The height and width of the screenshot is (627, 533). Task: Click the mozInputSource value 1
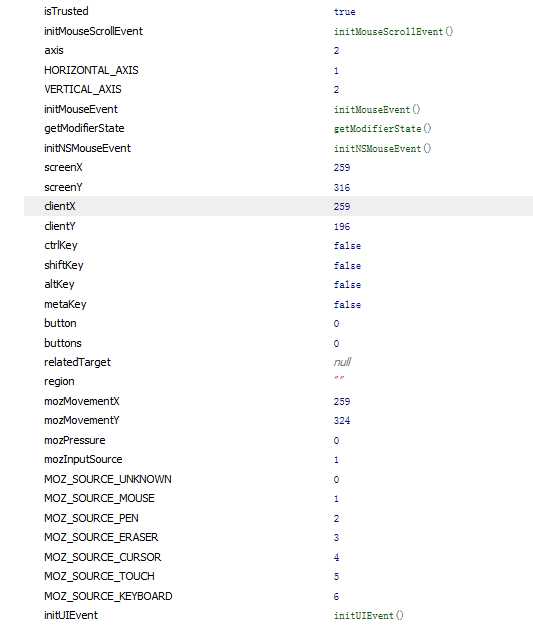(336, 460)
